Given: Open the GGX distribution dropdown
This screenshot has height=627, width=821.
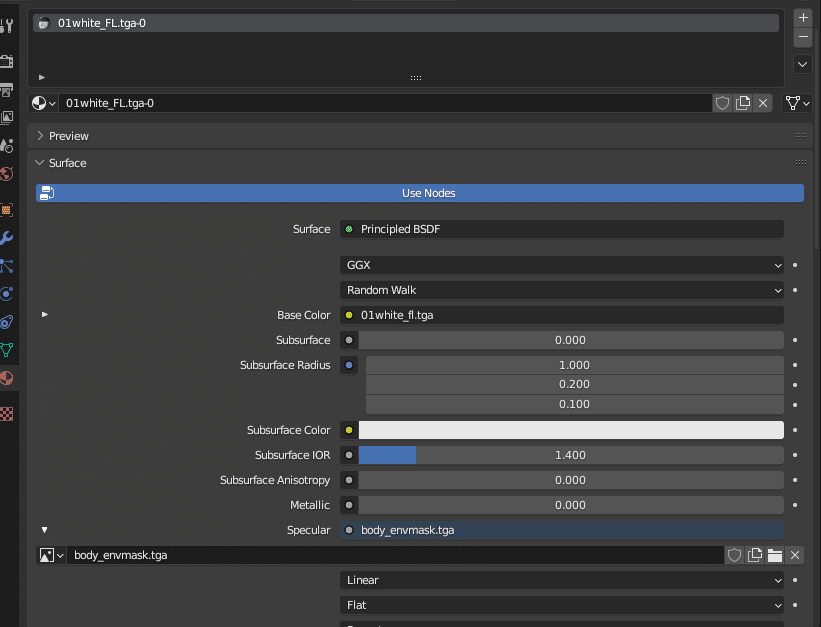Looking at the screenshot, I should (562, 265).
